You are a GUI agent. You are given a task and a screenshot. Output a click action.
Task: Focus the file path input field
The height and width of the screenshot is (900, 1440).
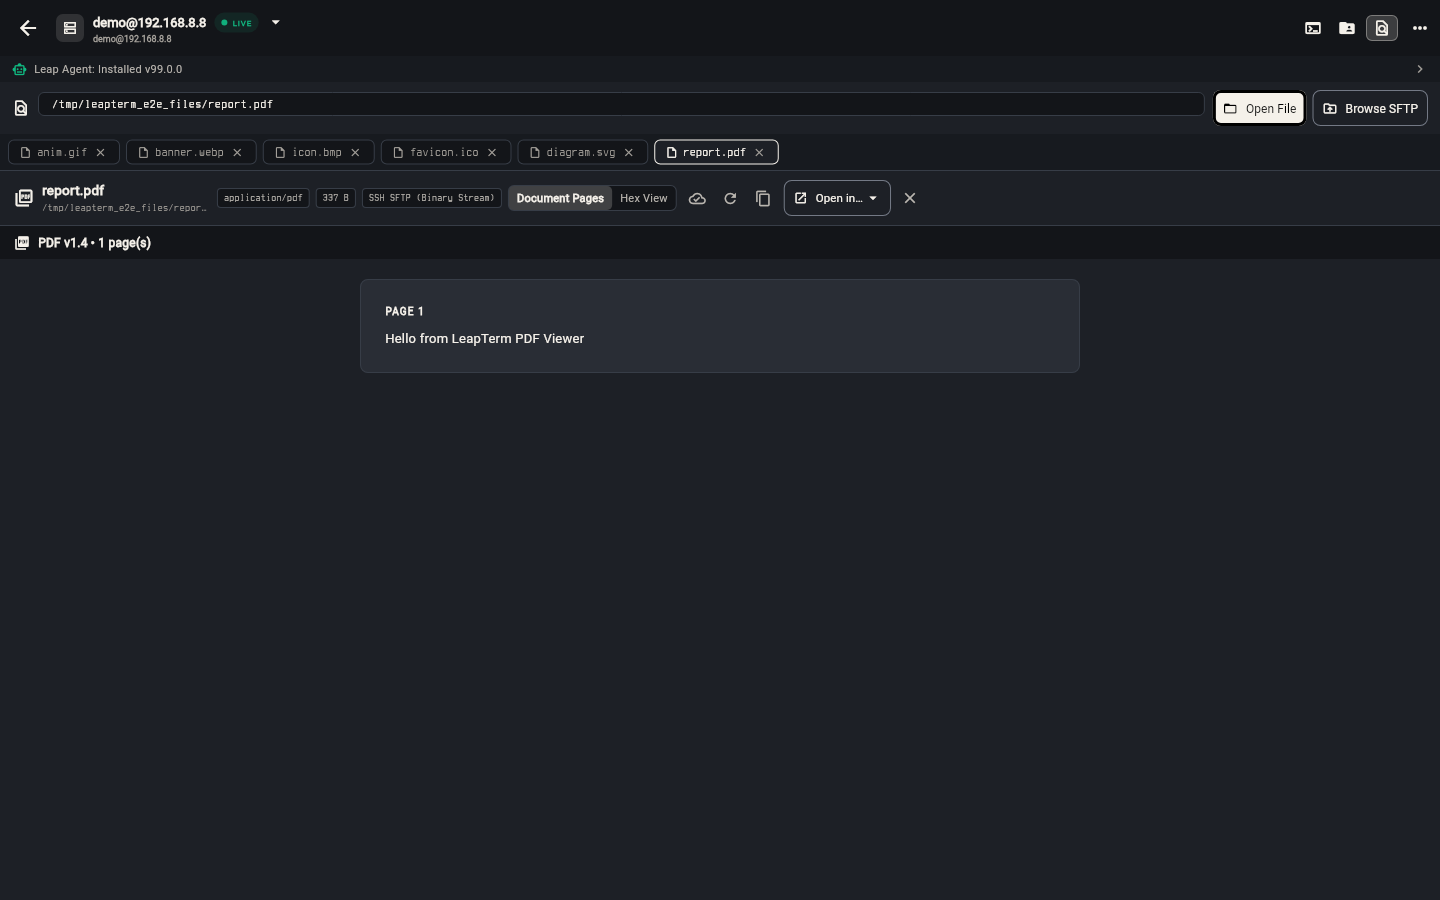click(621, 104)
